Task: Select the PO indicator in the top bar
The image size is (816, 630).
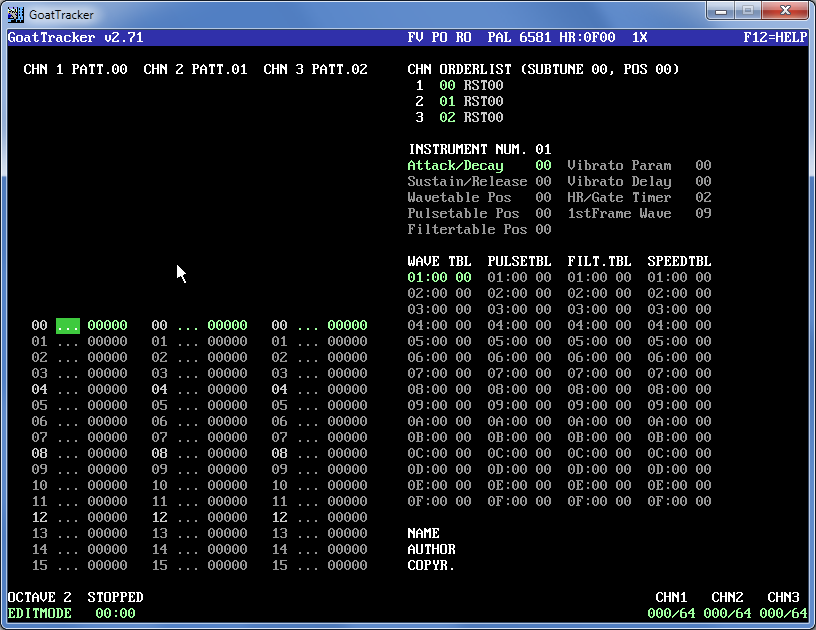Action: coord(439,37)
